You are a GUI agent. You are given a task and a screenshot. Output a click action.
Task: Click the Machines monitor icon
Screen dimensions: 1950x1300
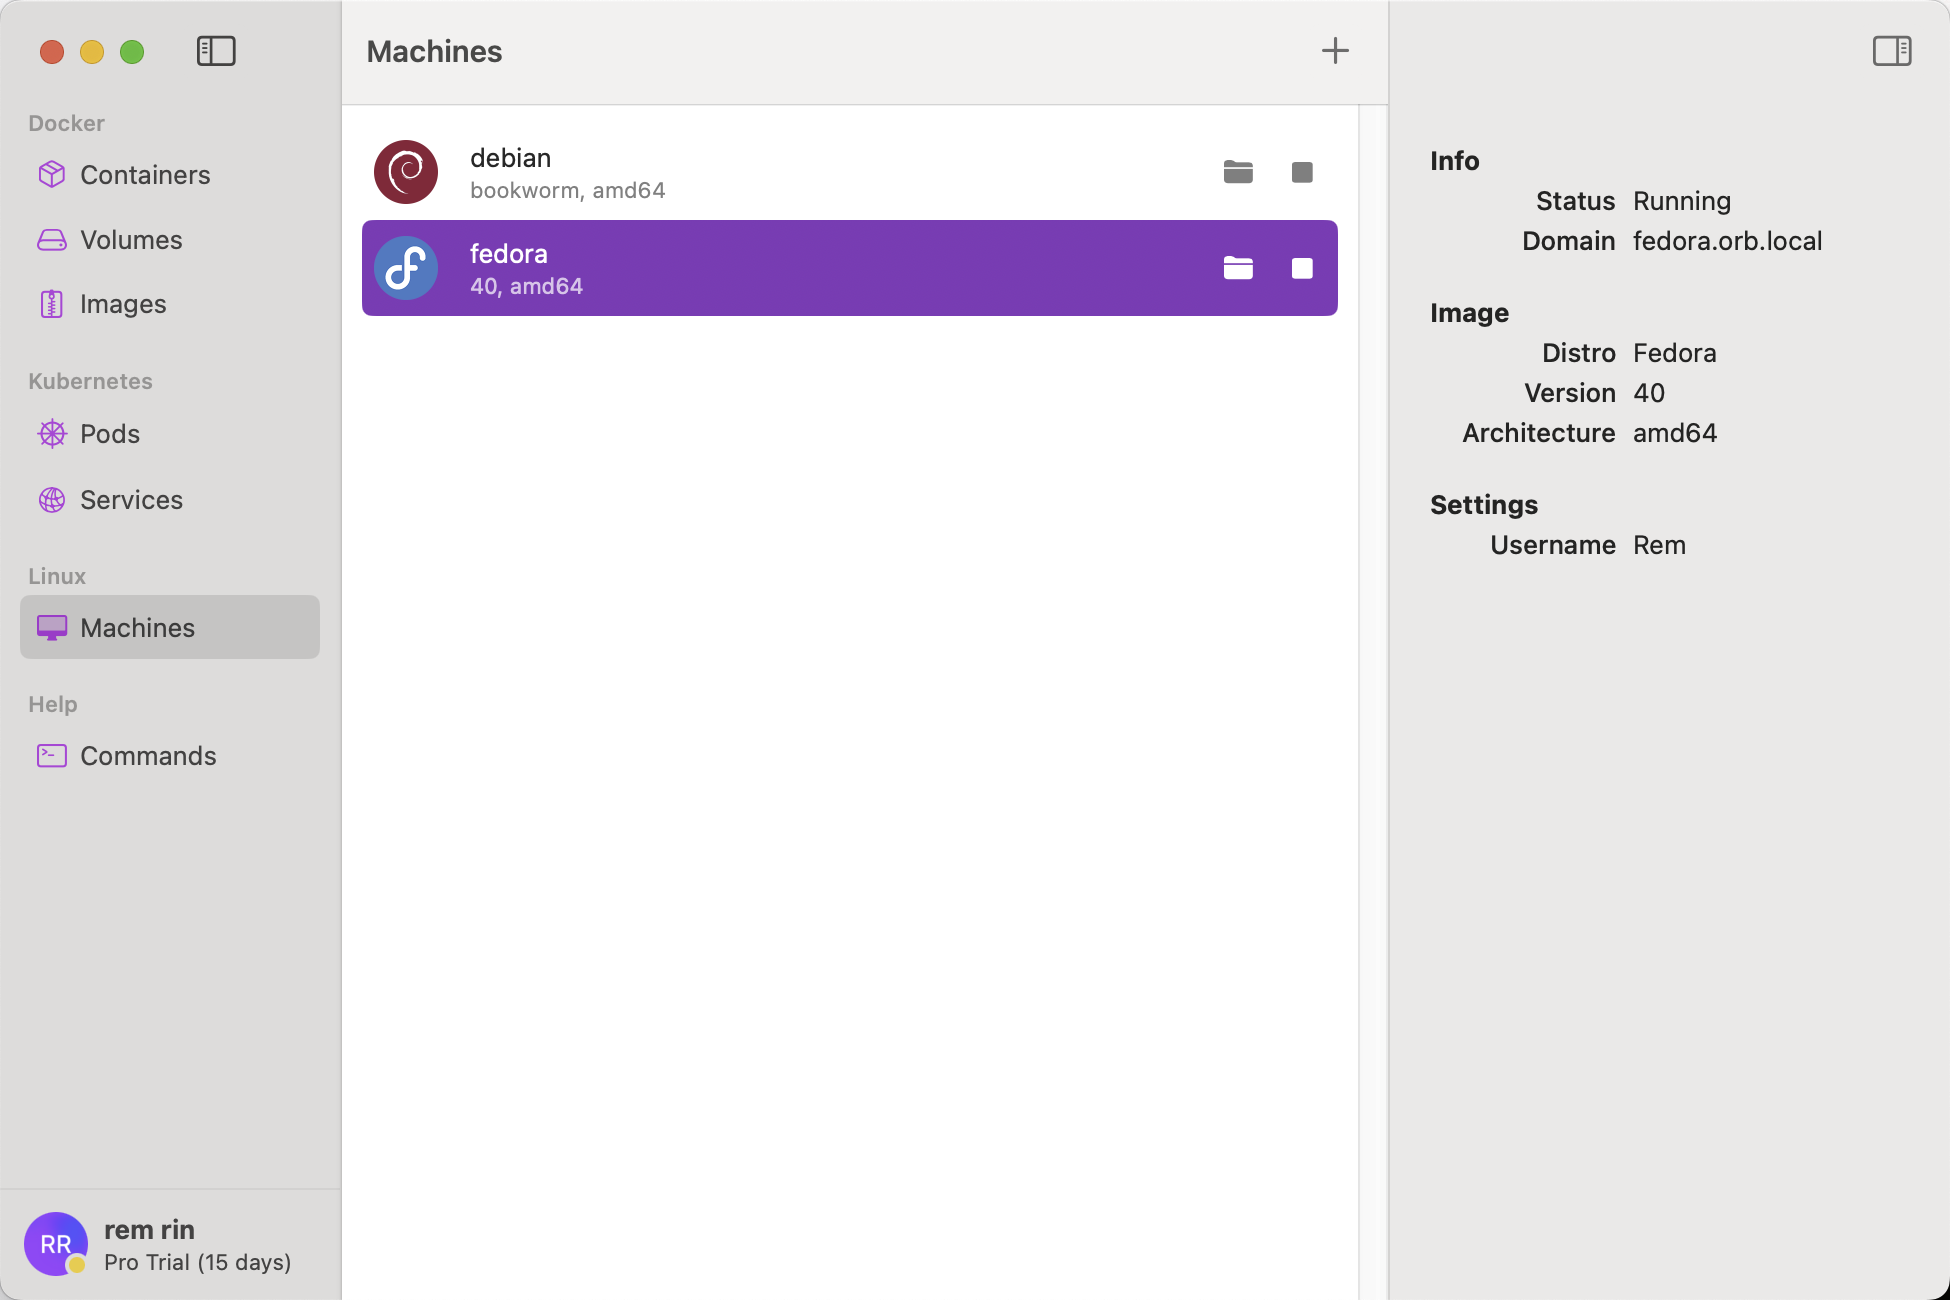tap(52, 628)
